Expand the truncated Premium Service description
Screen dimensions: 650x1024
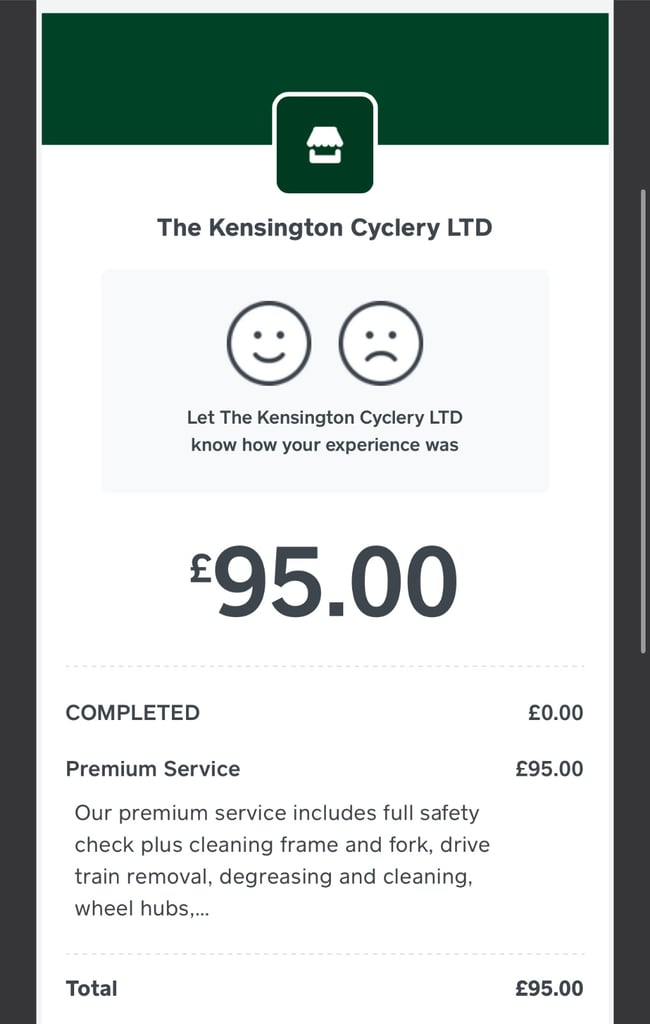coord(282,861)
